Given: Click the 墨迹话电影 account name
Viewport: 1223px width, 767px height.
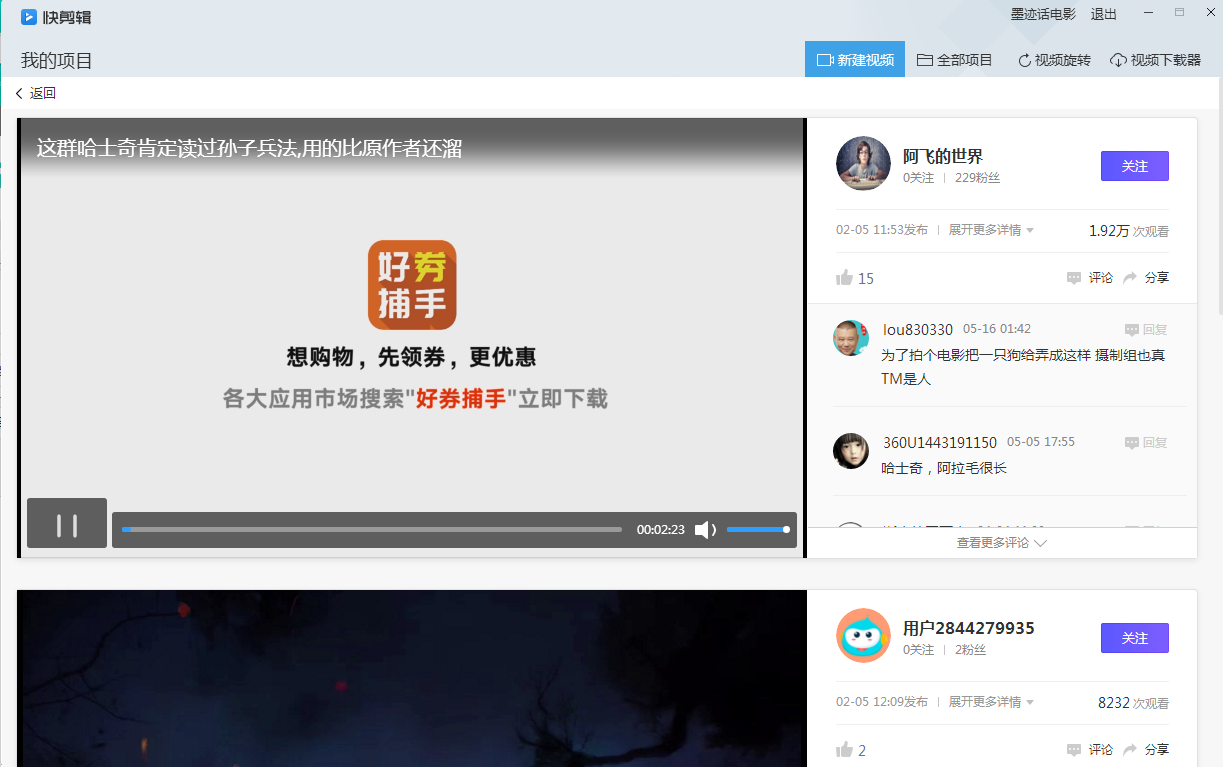Looking at the screenshot, I should click(1043, 14).
